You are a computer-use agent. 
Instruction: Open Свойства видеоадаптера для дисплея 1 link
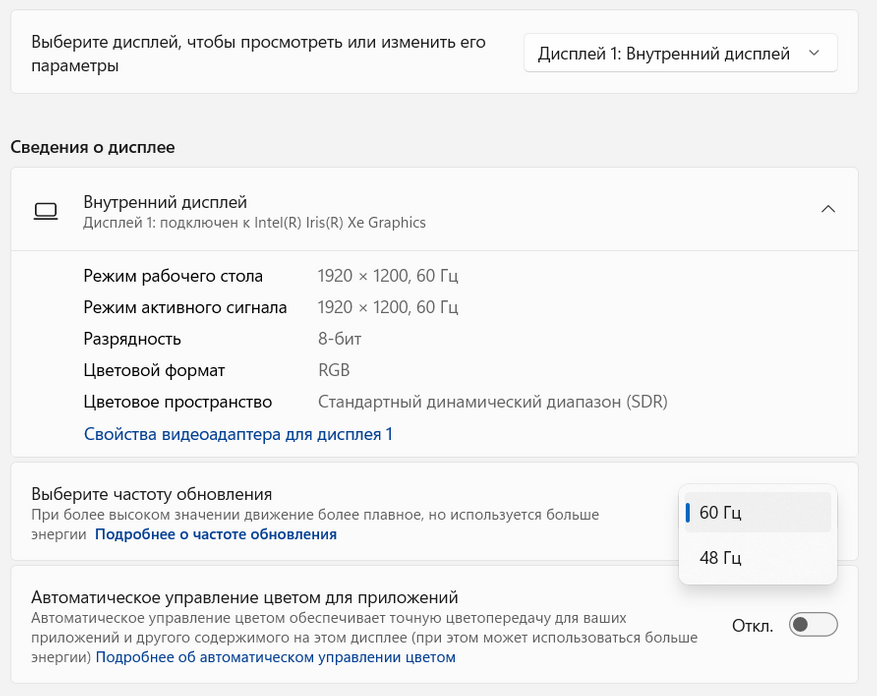click(238, 434)
